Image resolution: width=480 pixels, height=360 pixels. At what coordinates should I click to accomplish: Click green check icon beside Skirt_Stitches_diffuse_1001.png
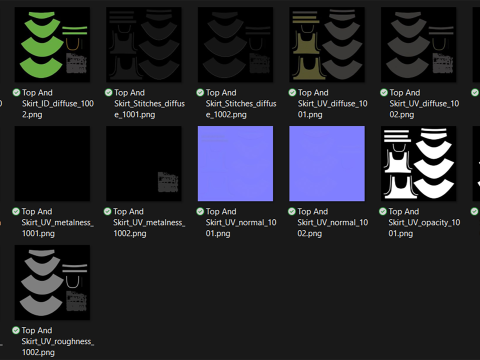(108, 92)
